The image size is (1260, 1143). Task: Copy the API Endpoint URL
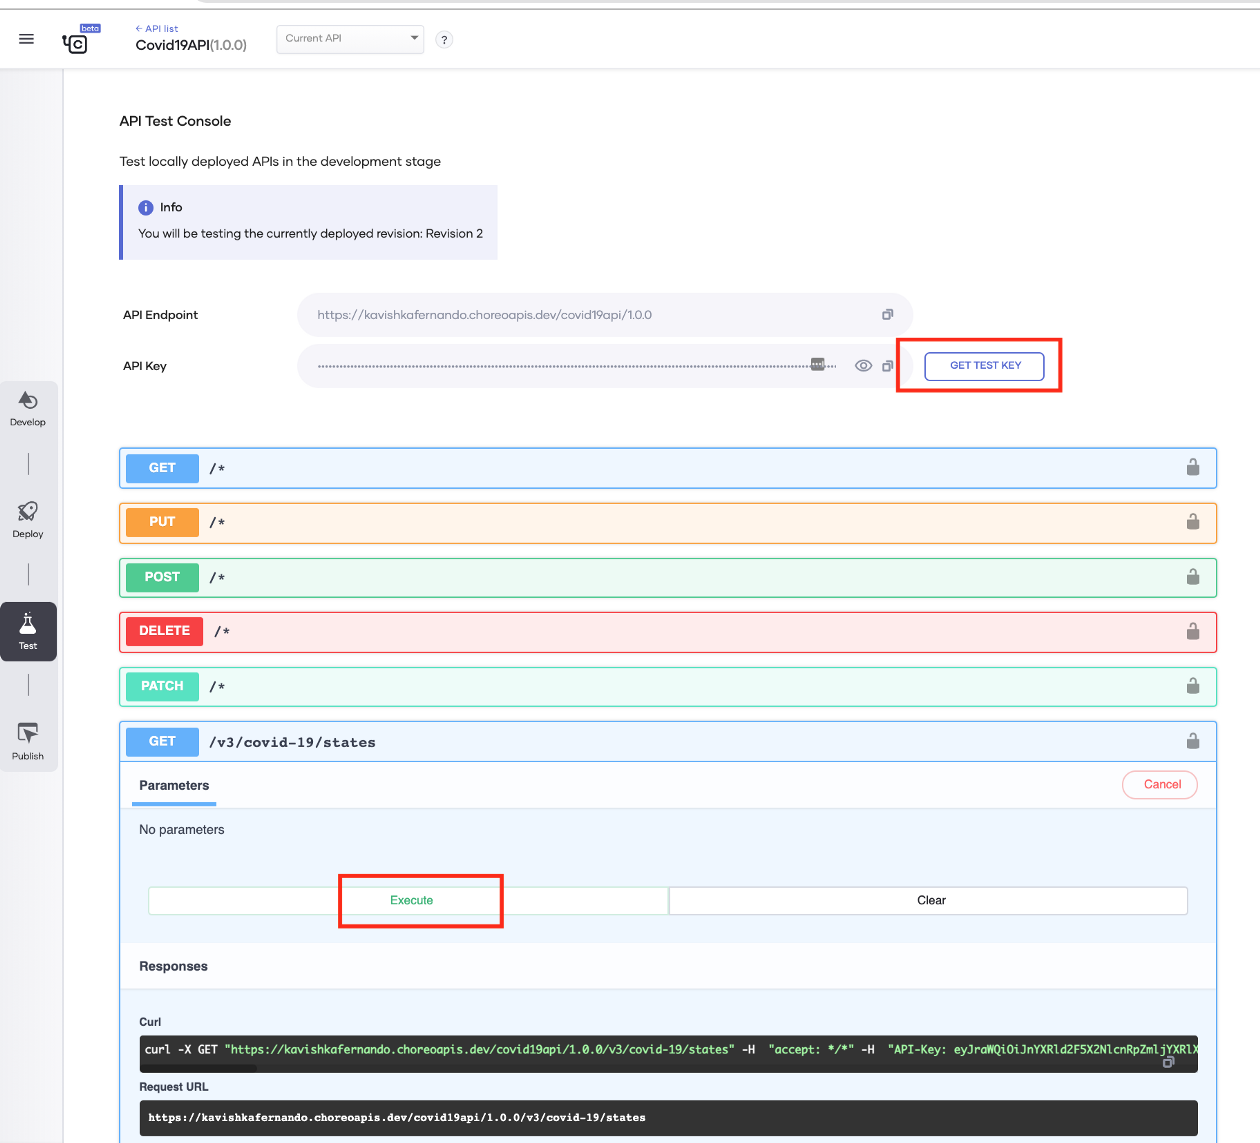(x=887, y=315)
